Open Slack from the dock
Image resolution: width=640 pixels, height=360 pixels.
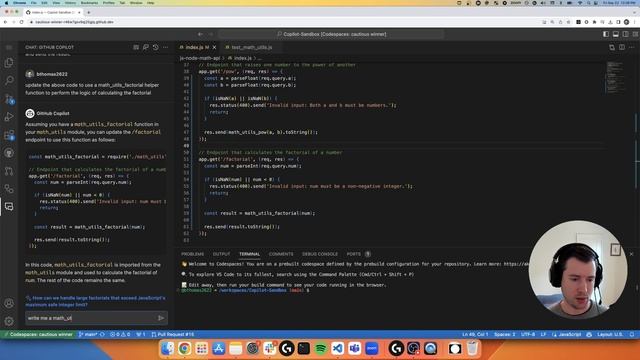[269, 348]
